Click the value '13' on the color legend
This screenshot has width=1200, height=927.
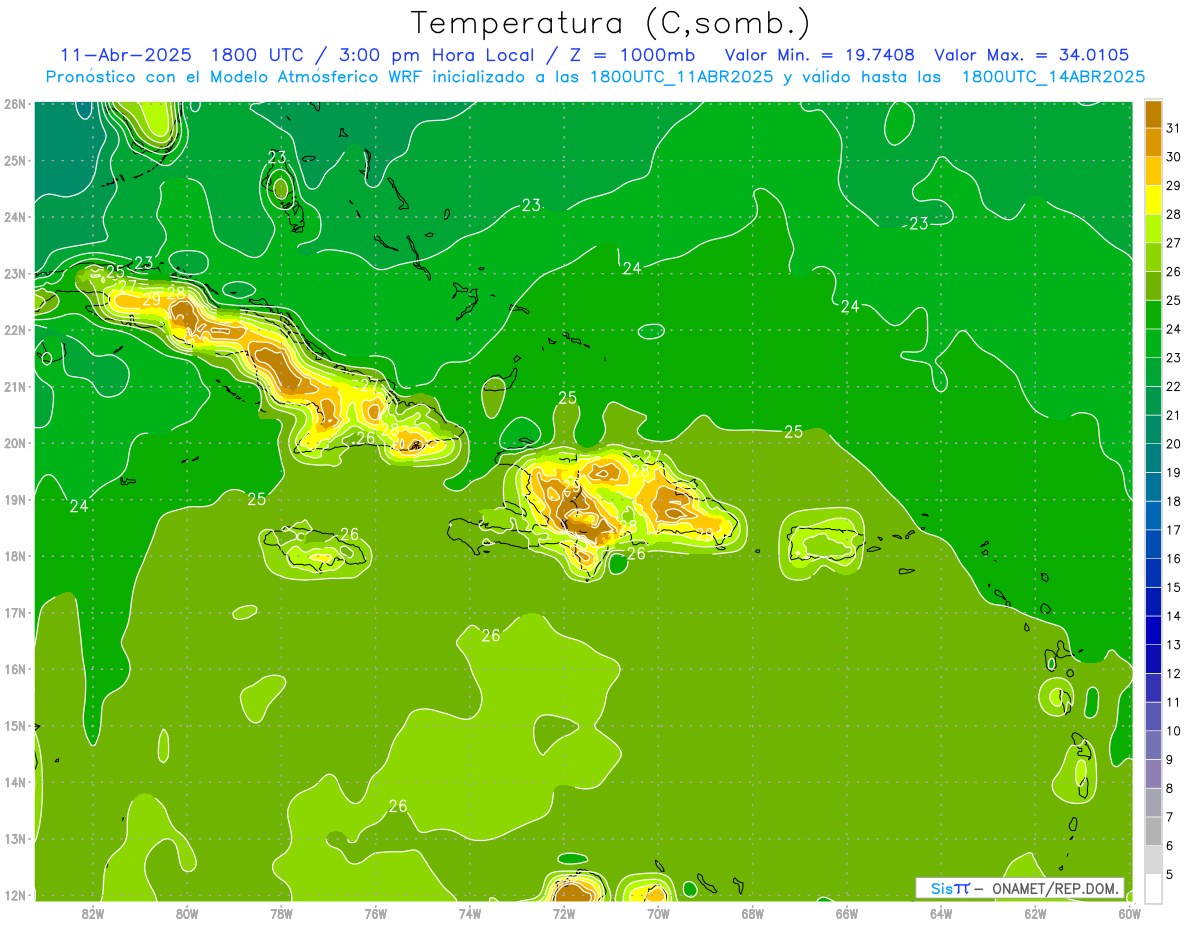[x=1174, y=645]
